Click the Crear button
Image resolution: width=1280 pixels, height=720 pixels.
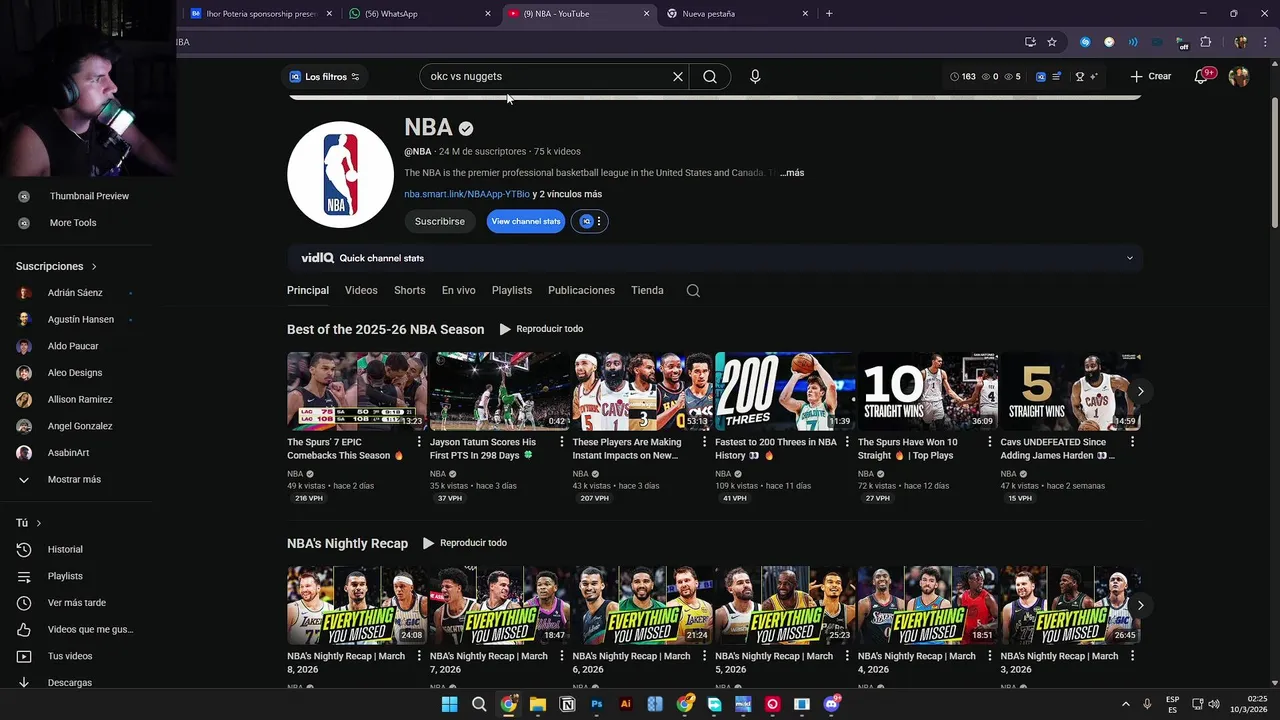coord(1151,77)
